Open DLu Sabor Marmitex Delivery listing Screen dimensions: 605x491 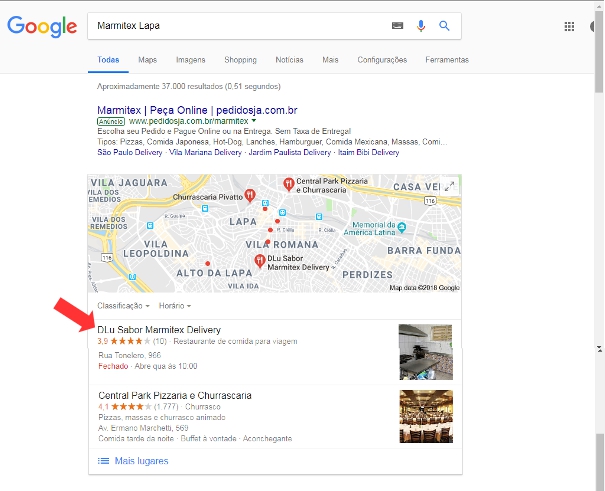coord(159,330)
